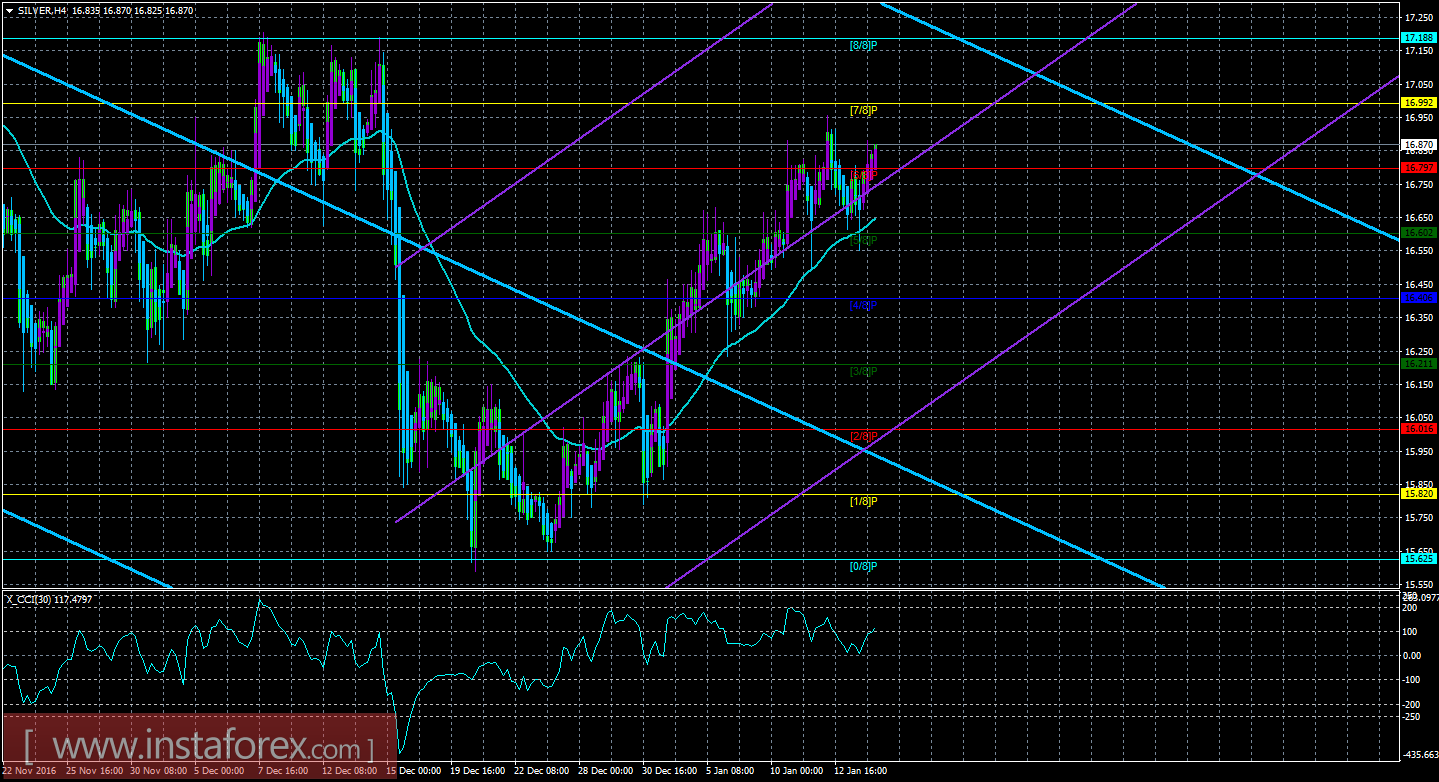
Task: Click the 0.00 level on CCI scale
Action: coord(1413,656)
